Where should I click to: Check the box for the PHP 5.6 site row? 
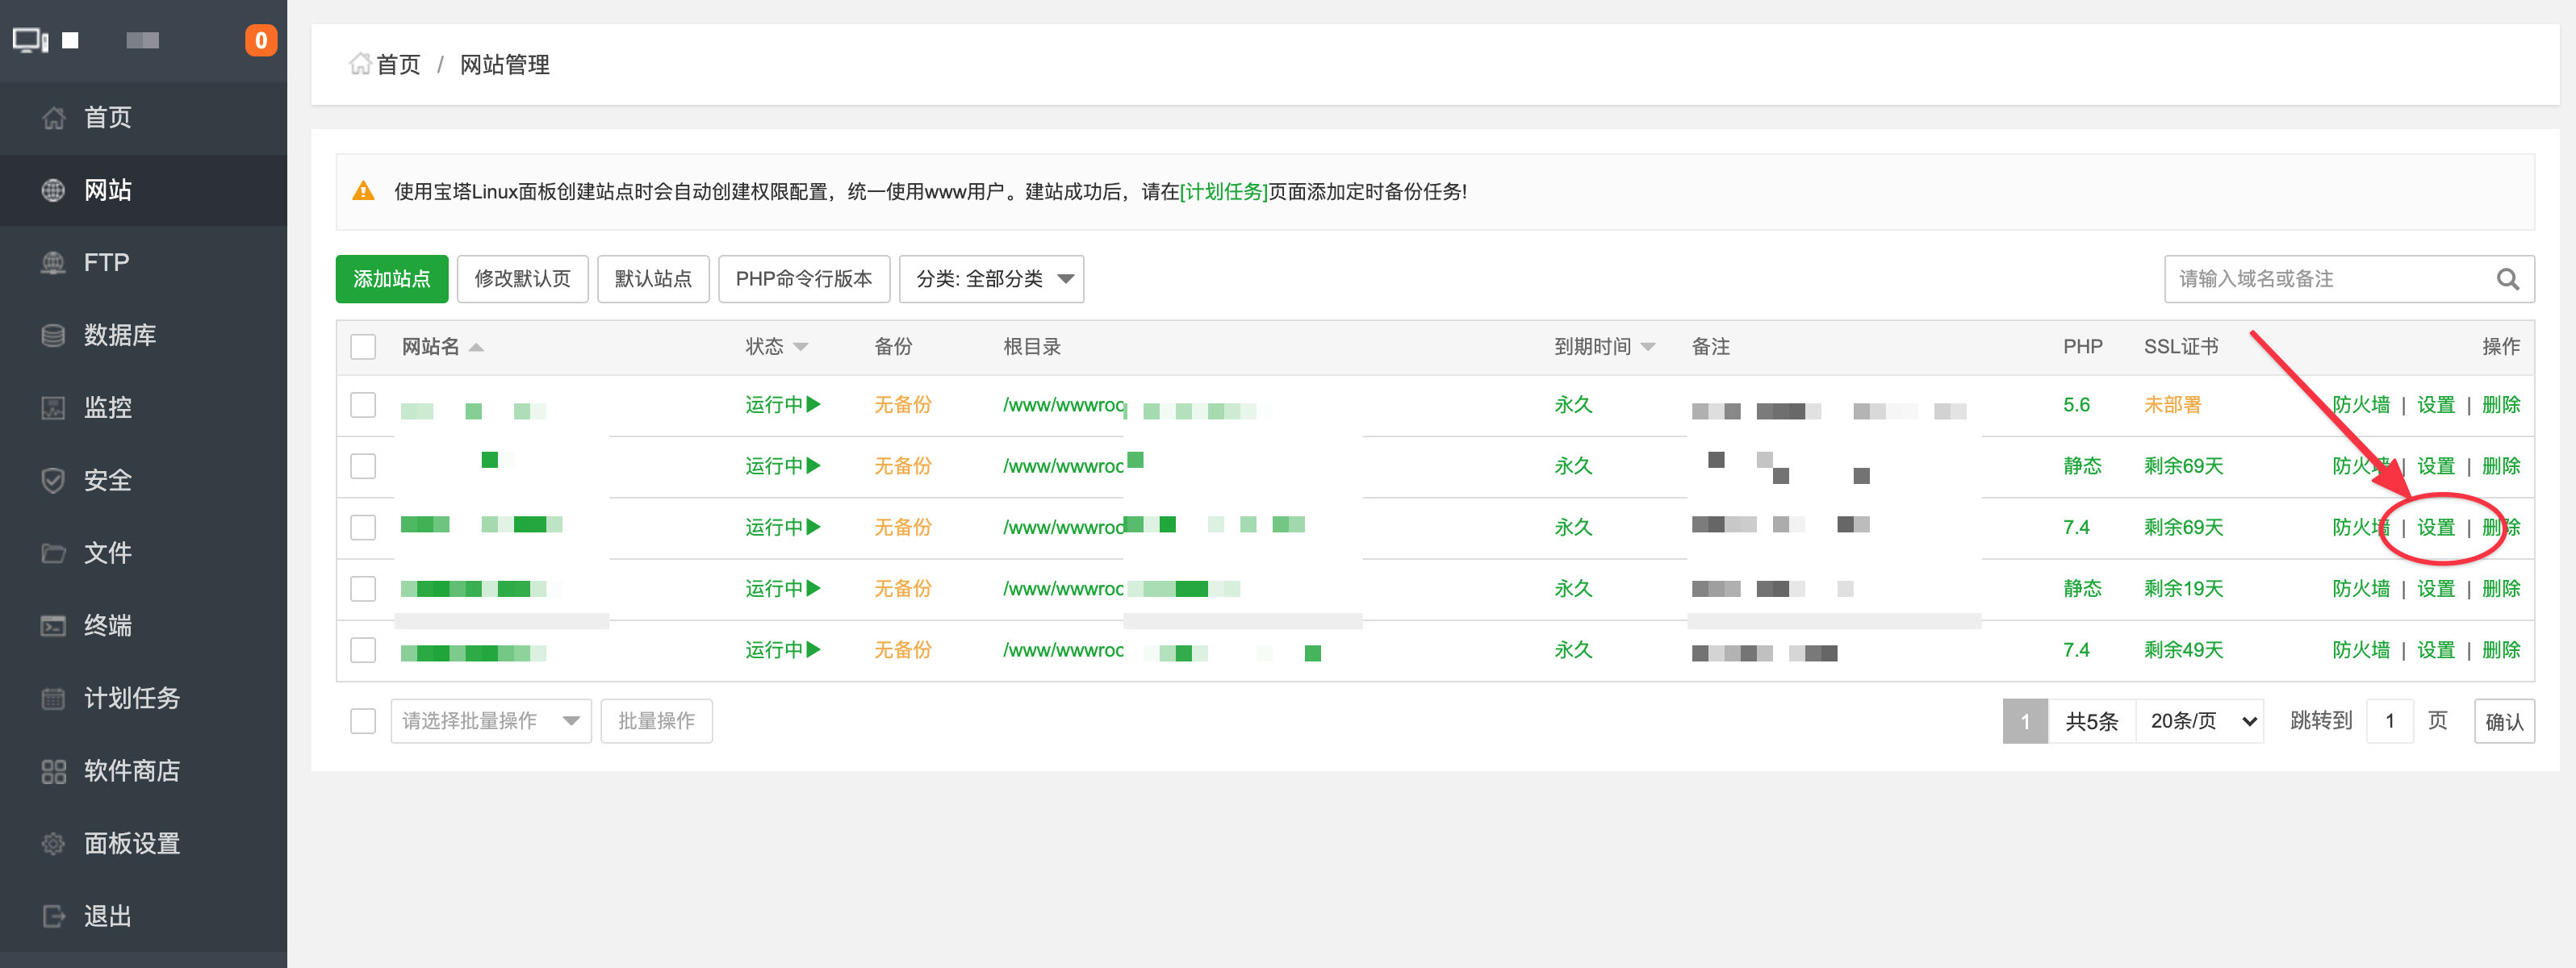click(x=363, y=405)
